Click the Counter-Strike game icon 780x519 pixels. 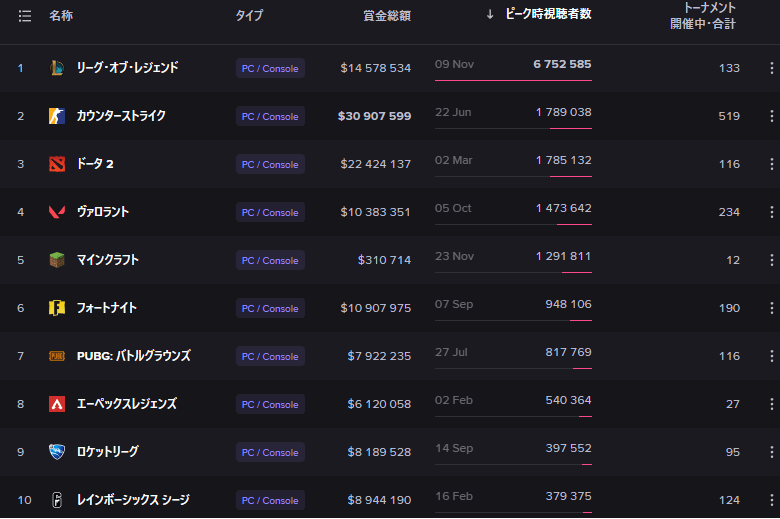coord(57,116)
